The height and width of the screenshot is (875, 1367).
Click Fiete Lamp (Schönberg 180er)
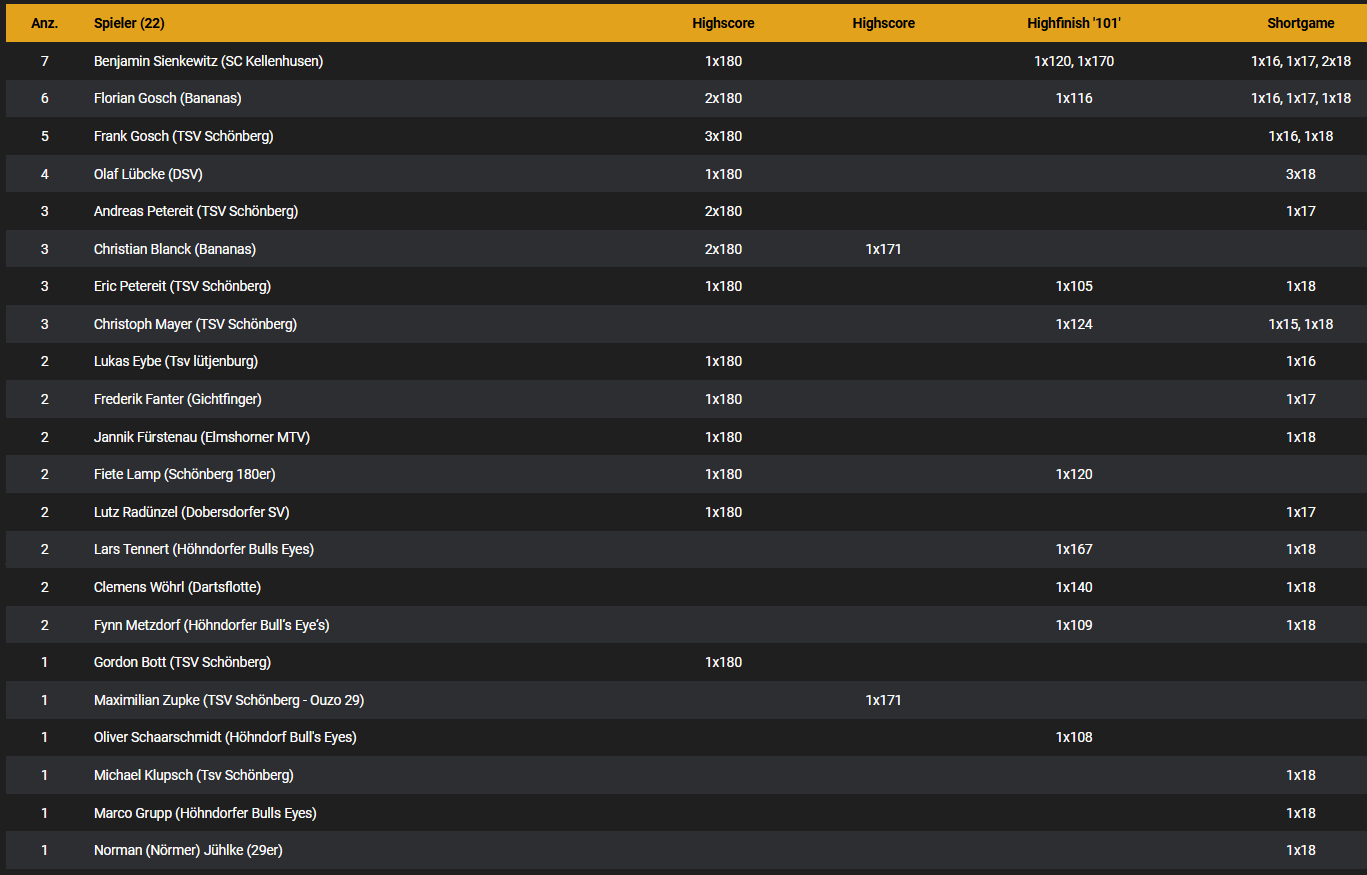click(x=184, y=474)
